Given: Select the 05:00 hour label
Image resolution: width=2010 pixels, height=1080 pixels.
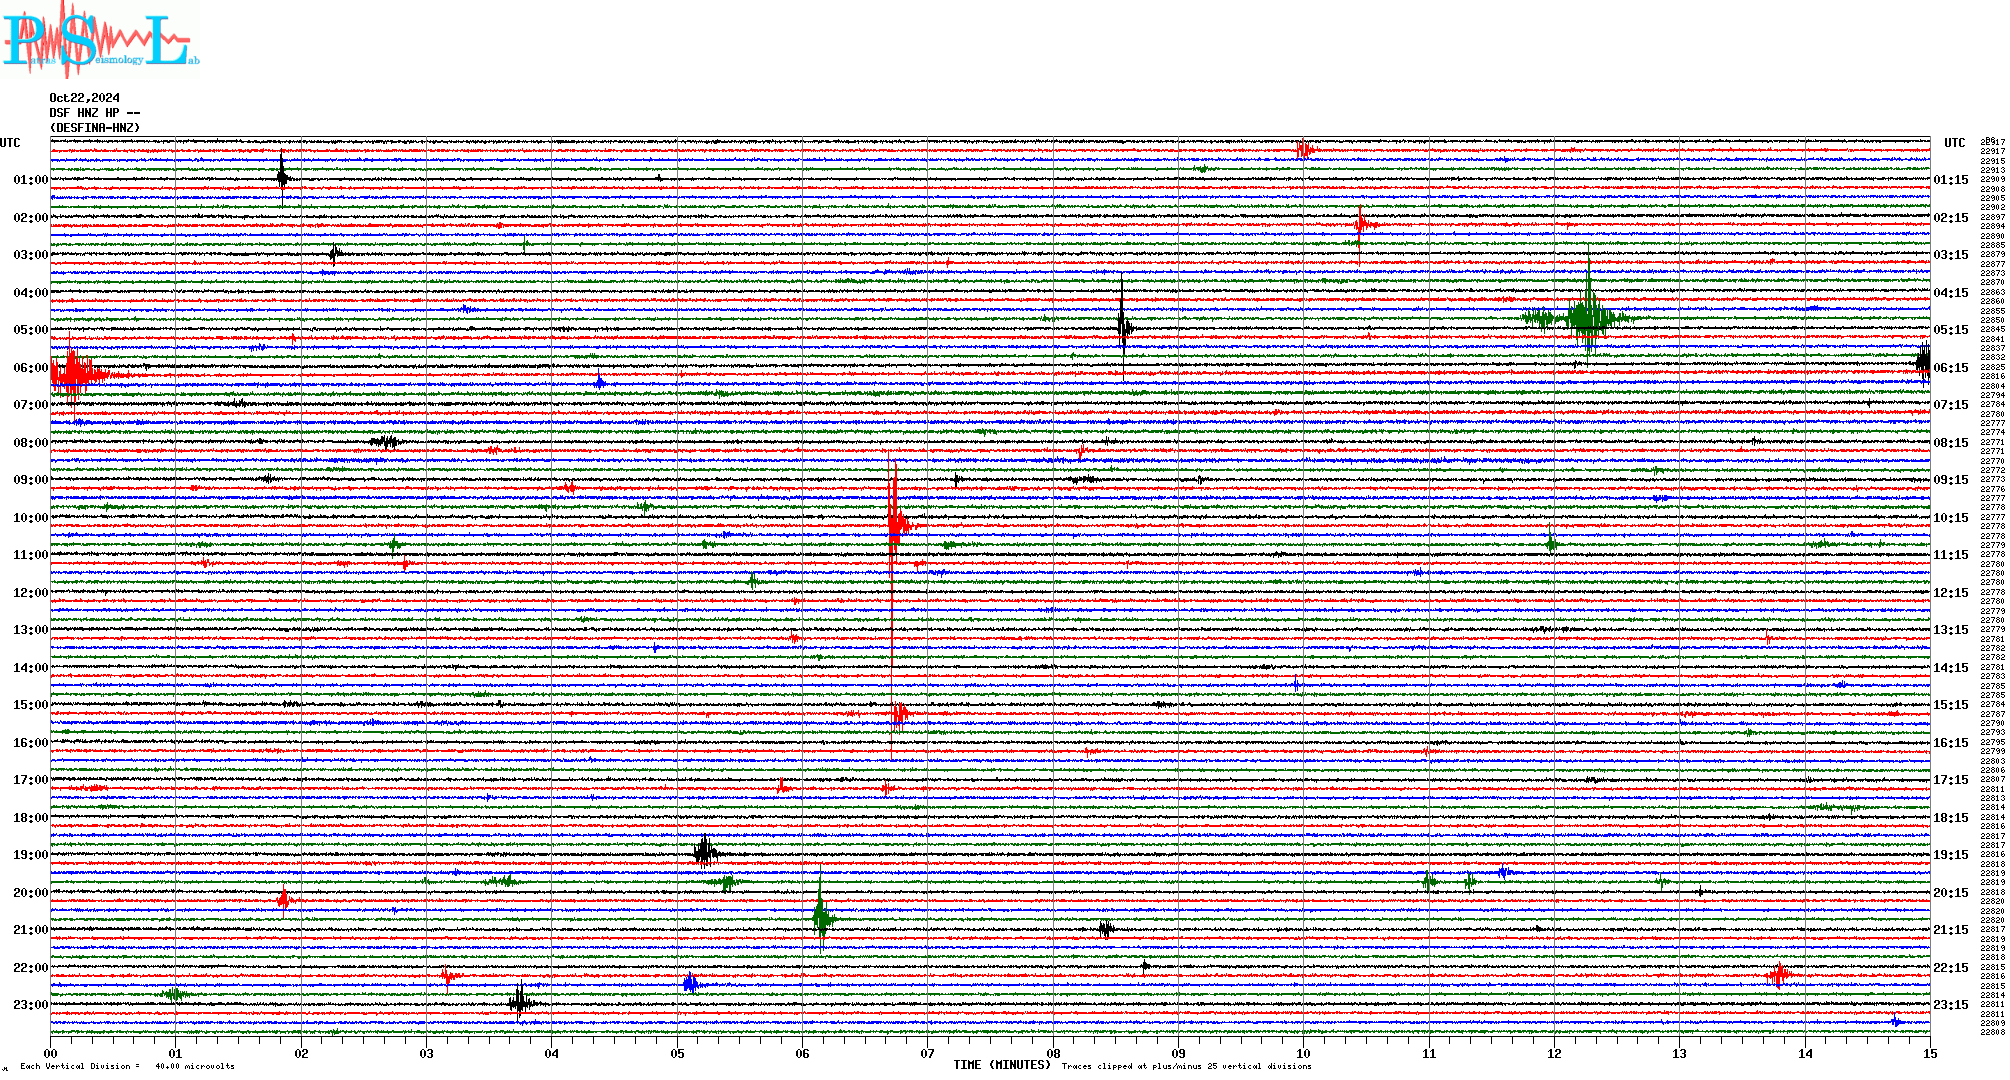Looking at the screenshot, I should click(x=30, y=330).
